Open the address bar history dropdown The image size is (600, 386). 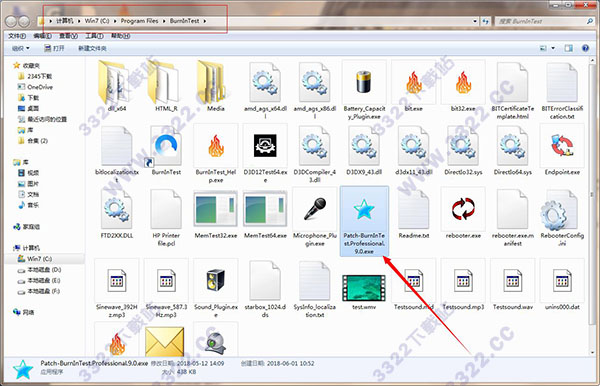(475, 21)
